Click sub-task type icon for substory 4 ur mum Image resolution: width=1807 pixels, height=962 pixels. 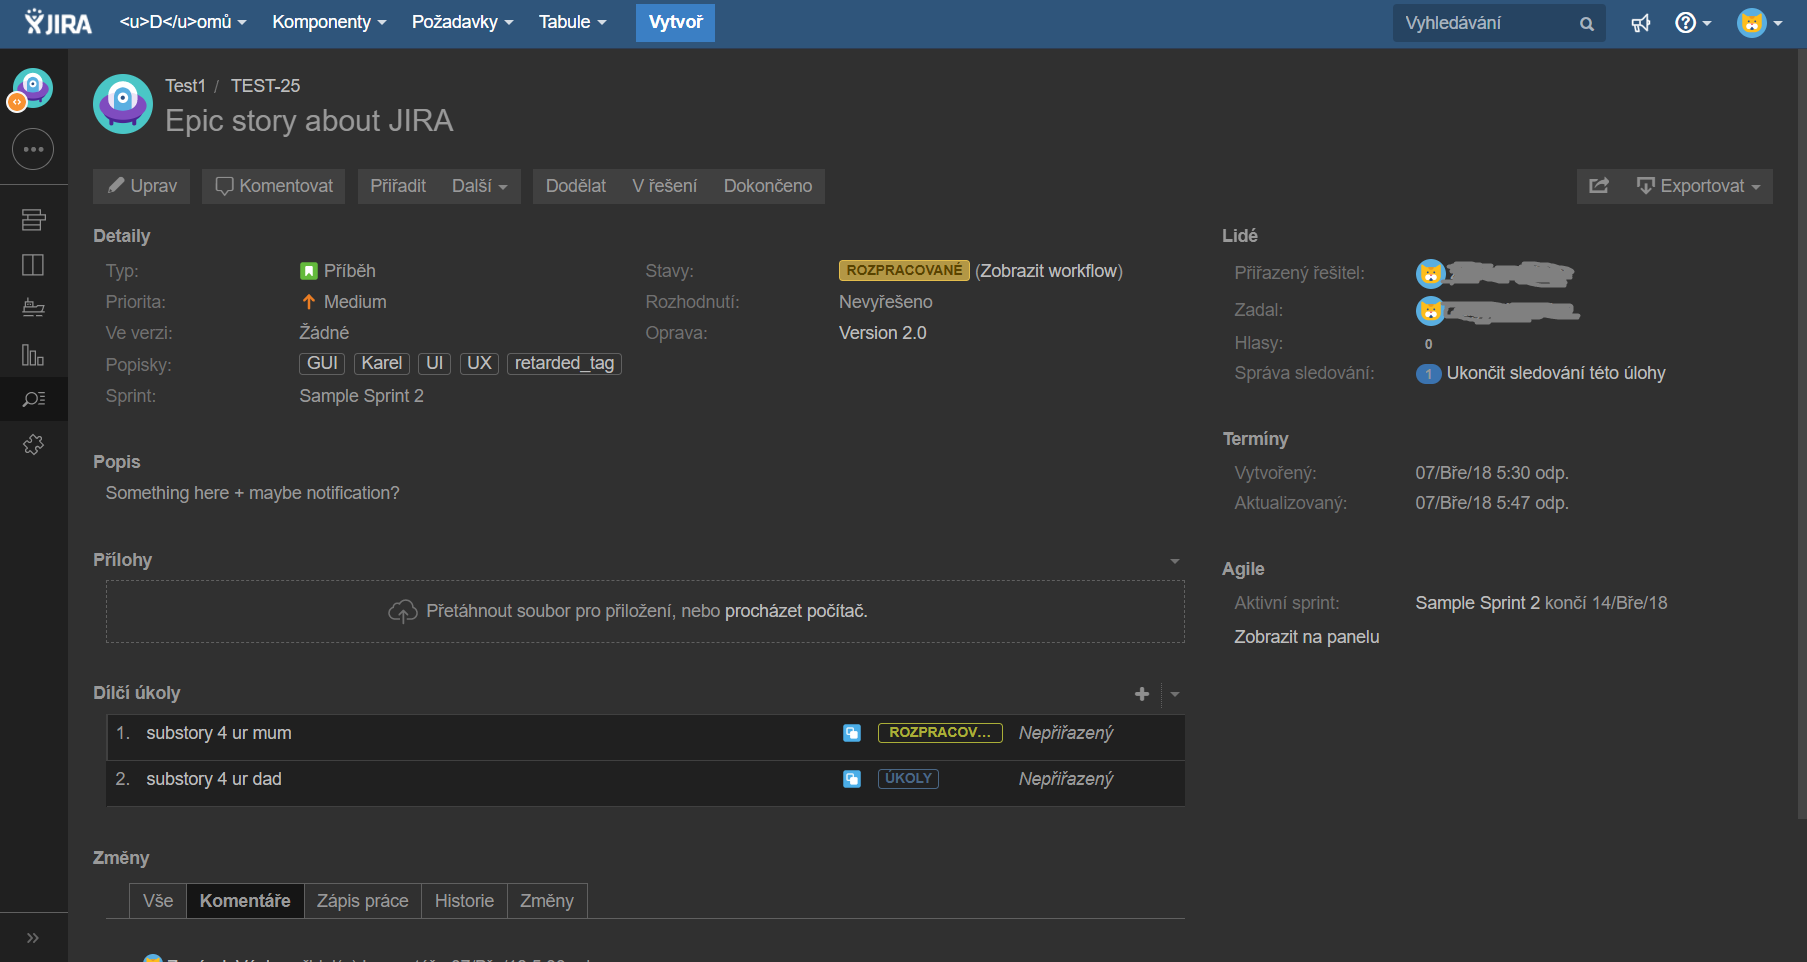click(852, 733)
